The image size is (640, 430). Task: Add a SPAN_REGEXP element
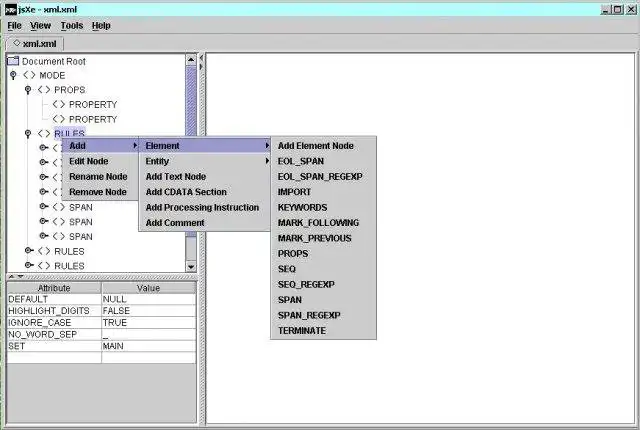coord(323,315)
